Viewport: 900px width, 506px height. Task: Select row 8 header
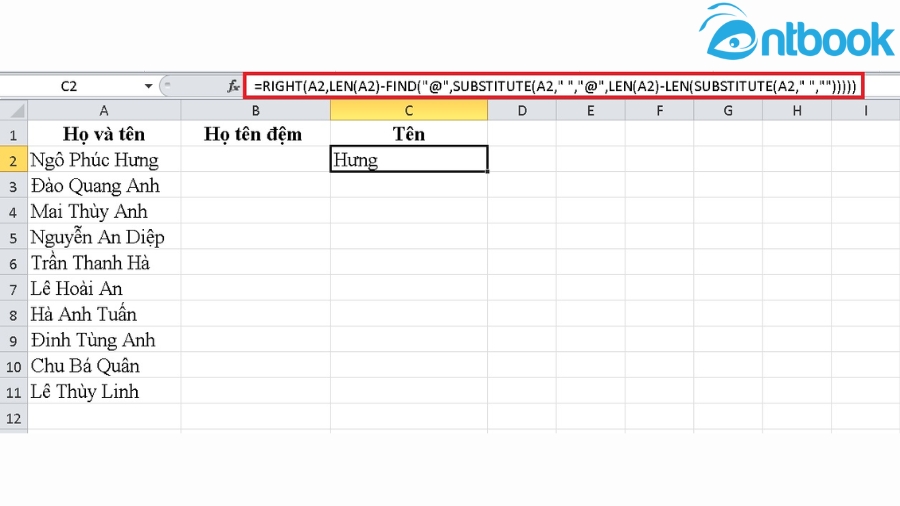[x=14, y=315]
